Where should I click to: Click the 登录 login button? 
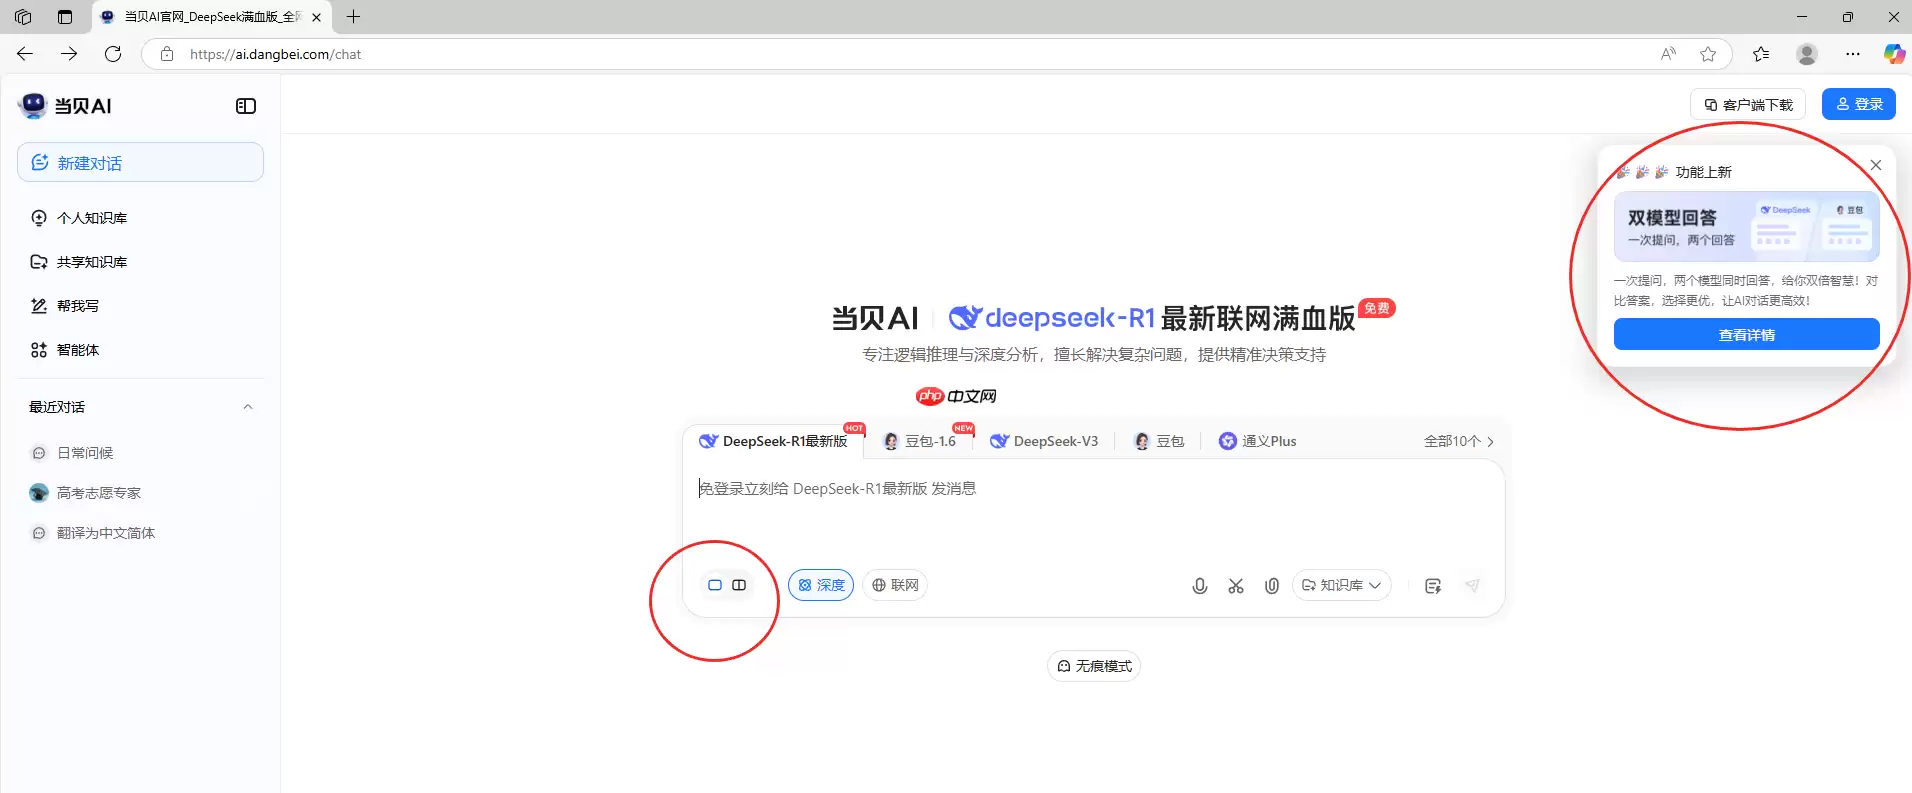pos(1859,104)
